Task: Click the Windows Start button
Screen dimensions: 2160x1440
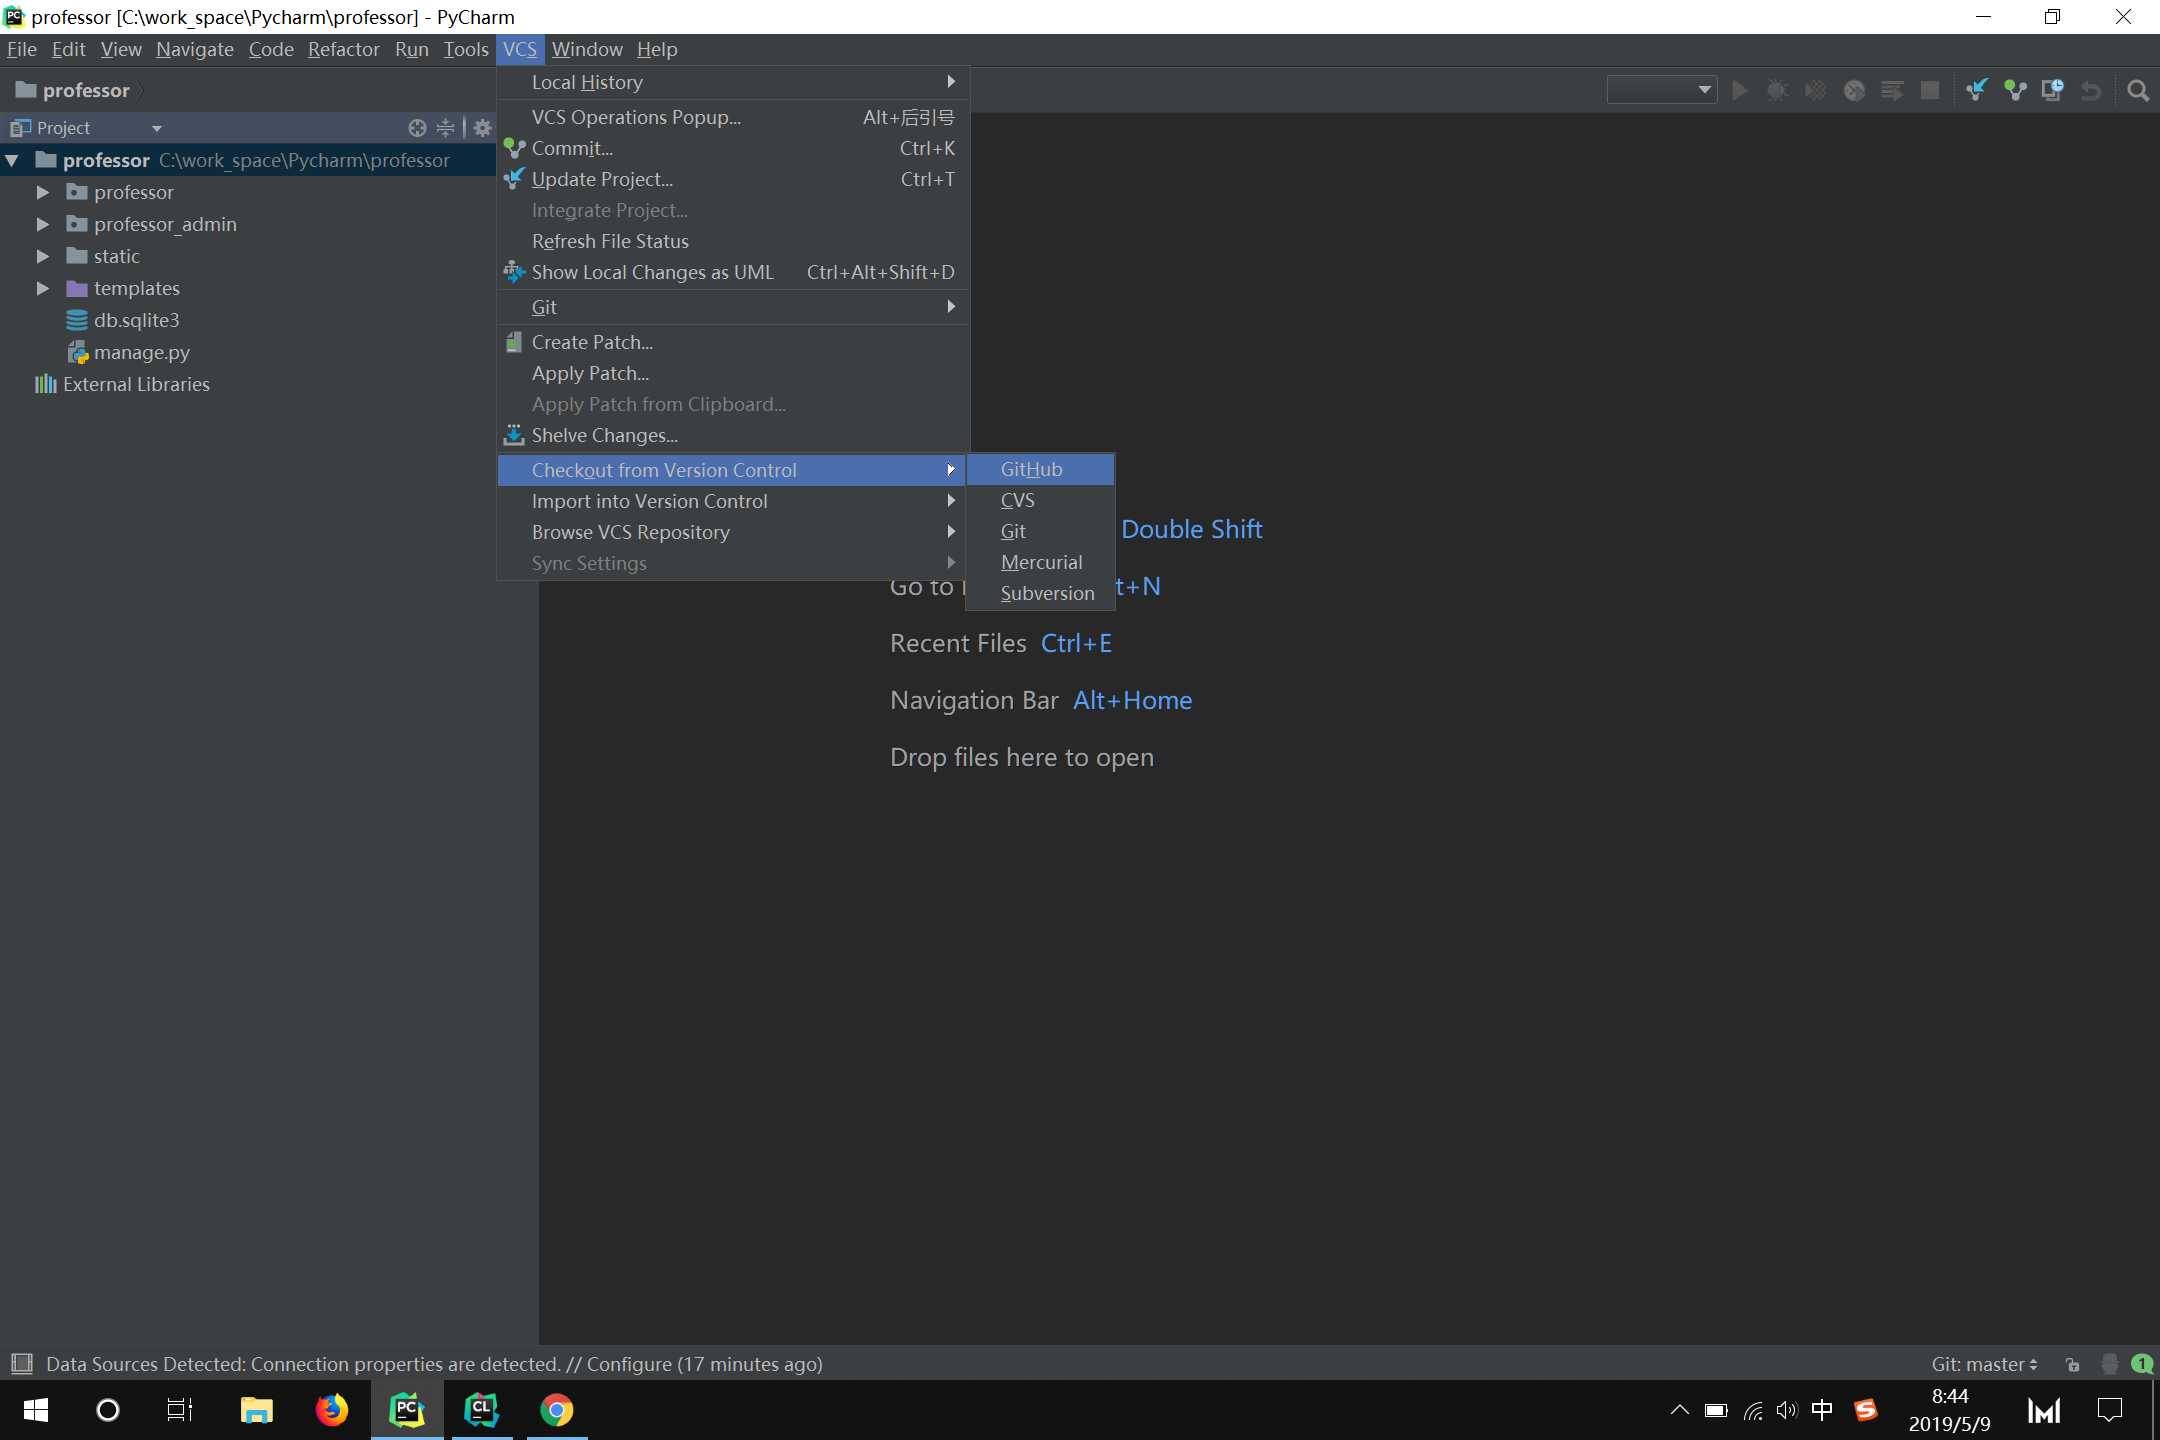Action: click(x=35, y=1410)
